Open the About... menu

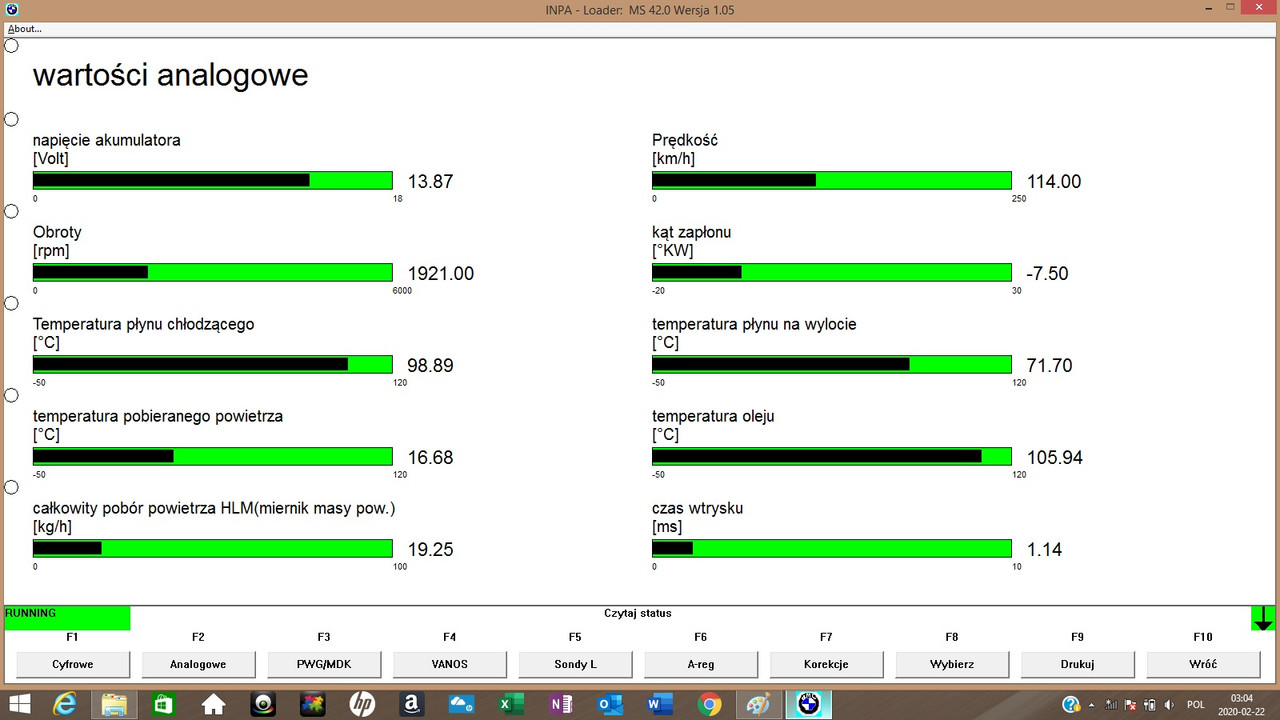click(x=25, y=29)
